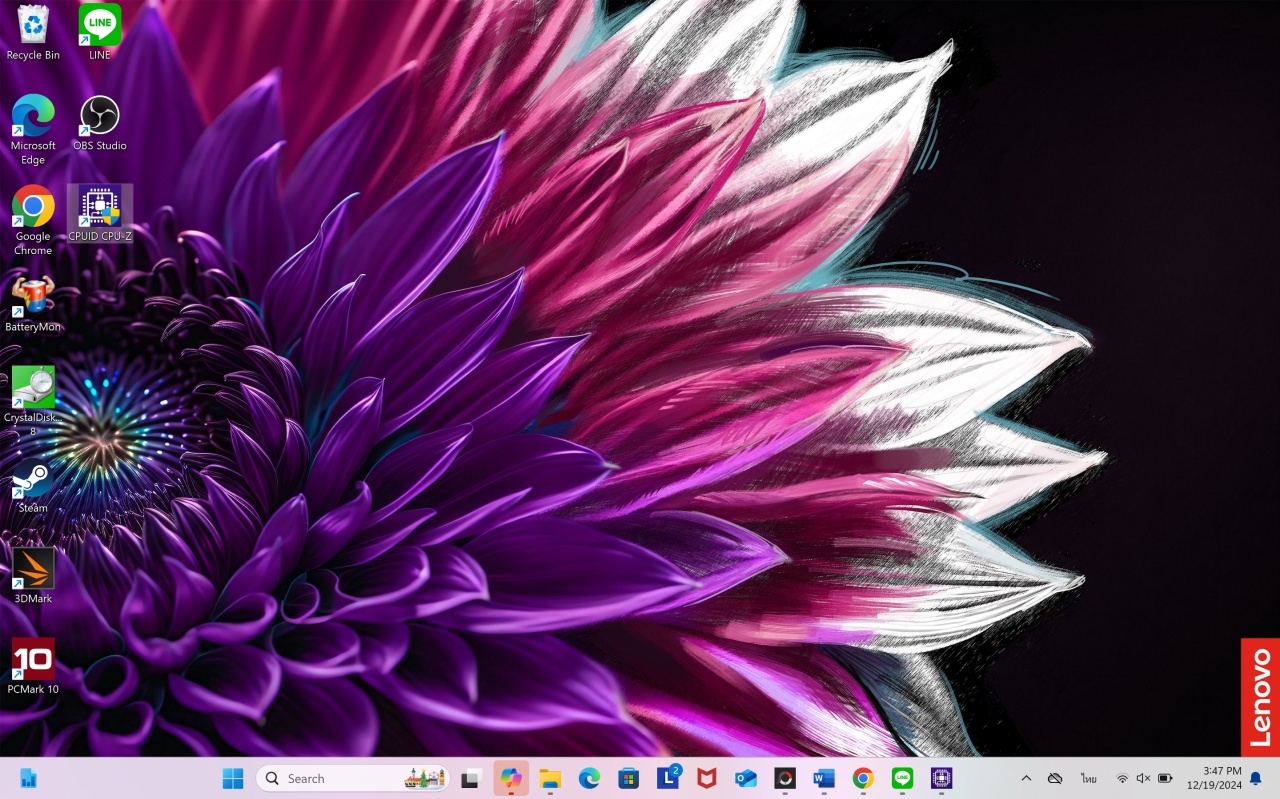
Task: Open Outlook from the taskbar
Action: coord(746,778)
